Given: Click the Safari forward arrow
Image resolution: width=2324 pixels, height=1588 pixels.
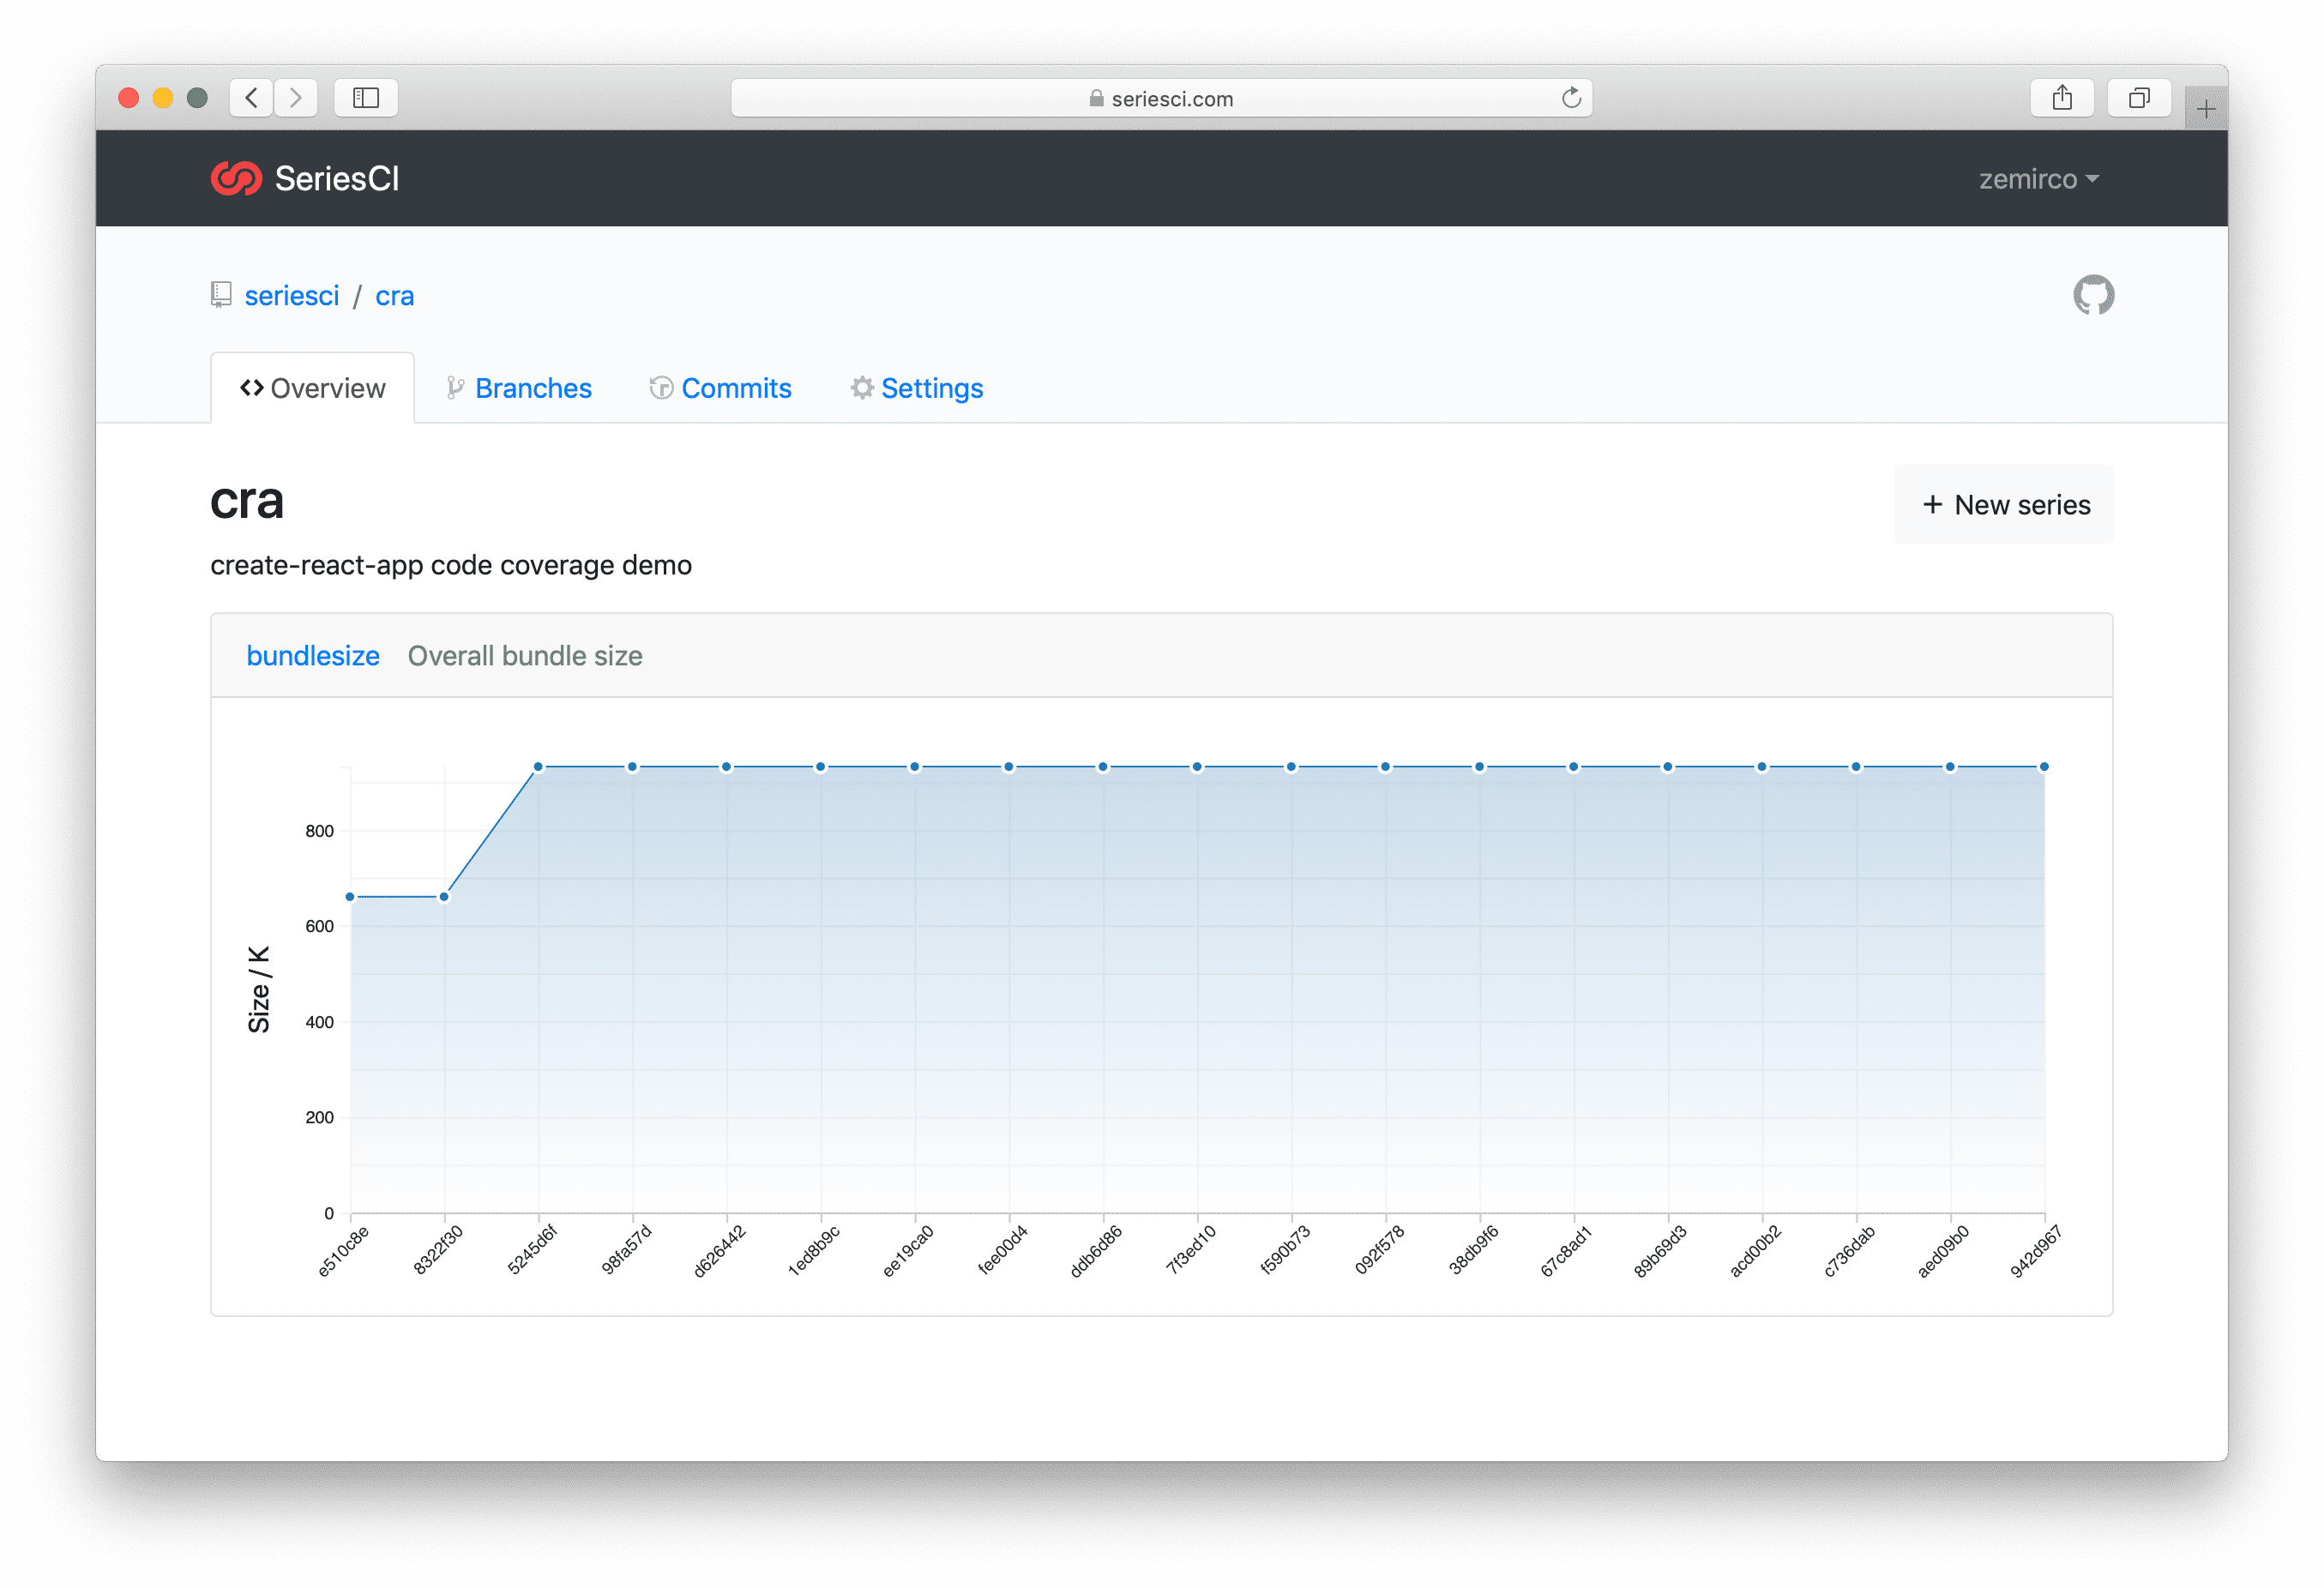Looking at the screenshot, I should tap(296, 98).
